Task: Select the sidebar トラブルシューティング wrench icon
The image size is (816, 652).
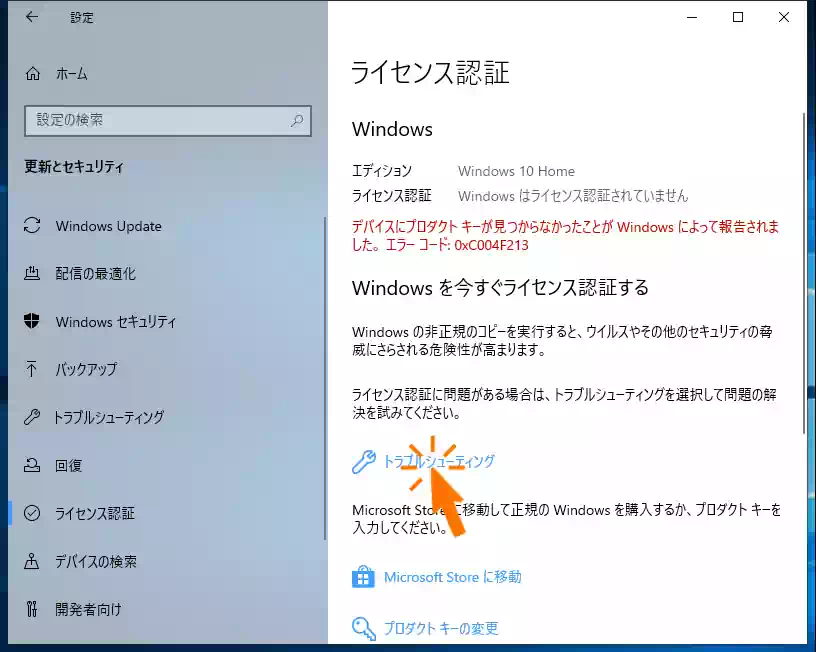Action: tap(32, 417)
